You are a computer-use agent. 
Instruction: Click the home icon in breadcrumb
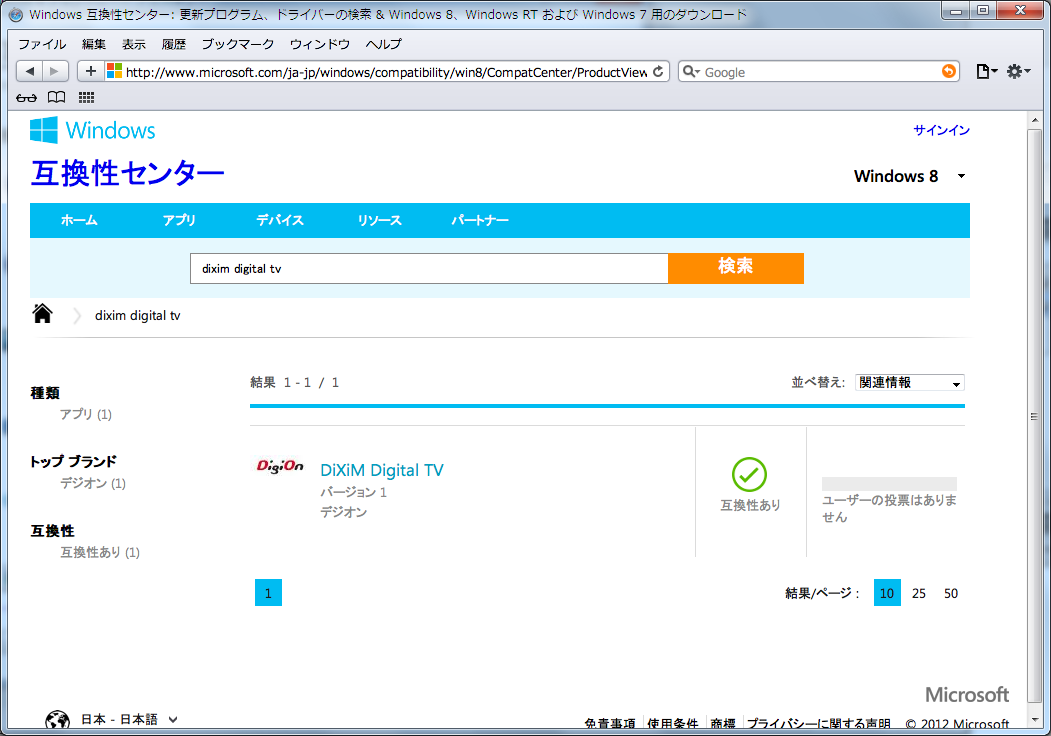coord(42,313)
